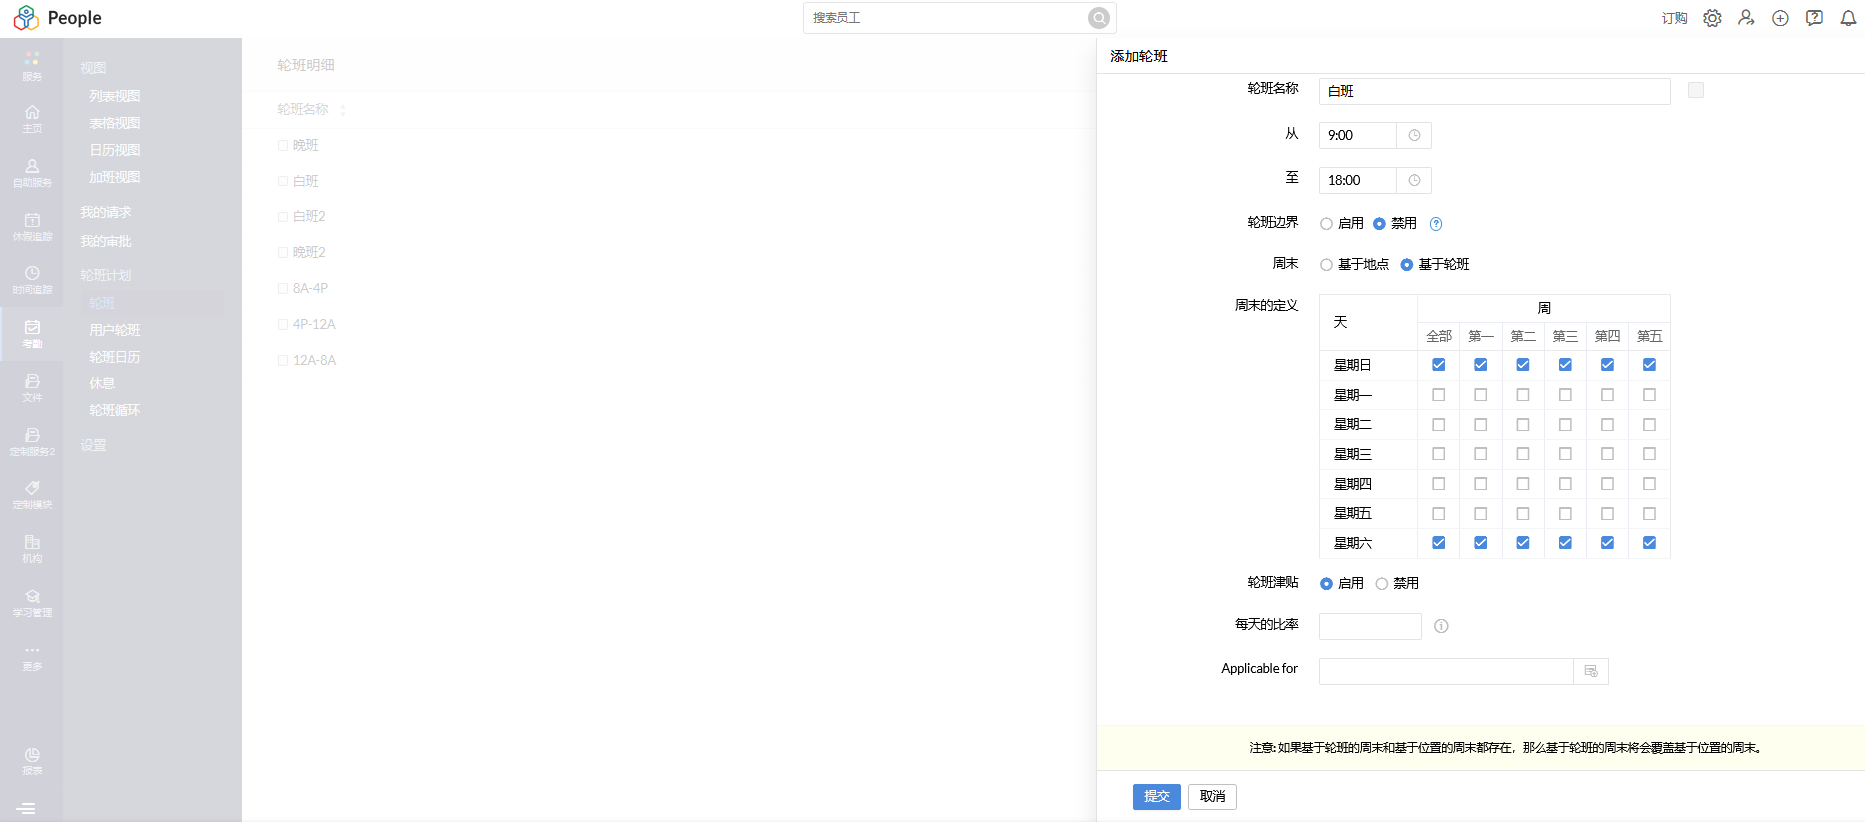Click the user profile icon in header
1865x822 pixels.
click(1746, 18)
